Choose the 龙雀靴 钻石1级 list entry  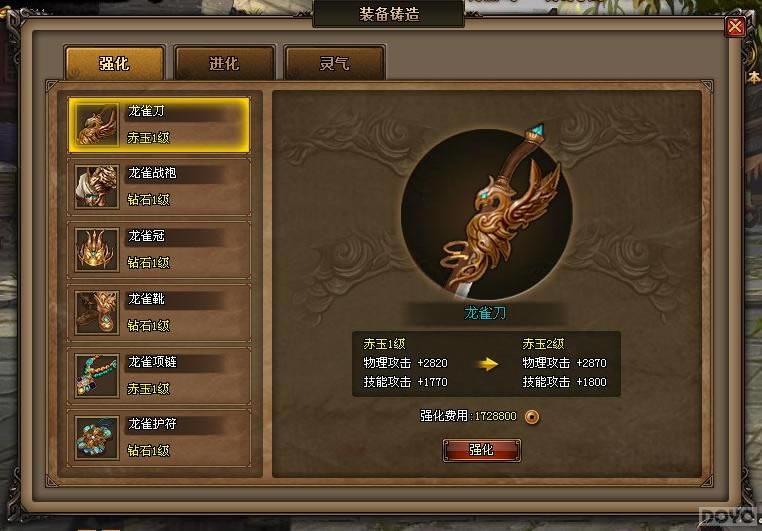(x=159, y=313)
